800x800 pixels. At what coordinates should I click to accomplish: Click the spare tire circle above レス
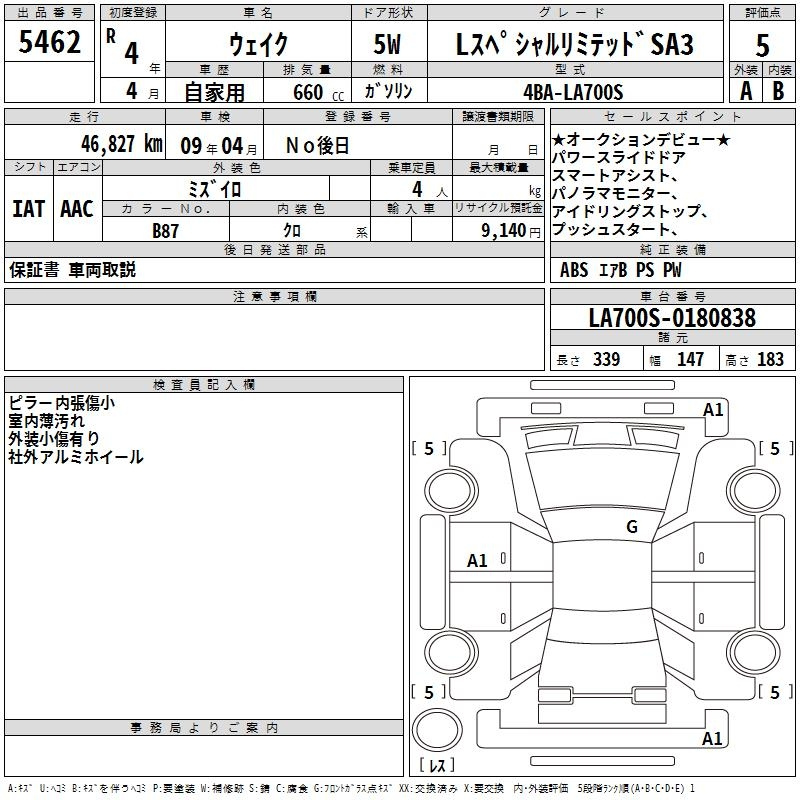tap(437, 730)
